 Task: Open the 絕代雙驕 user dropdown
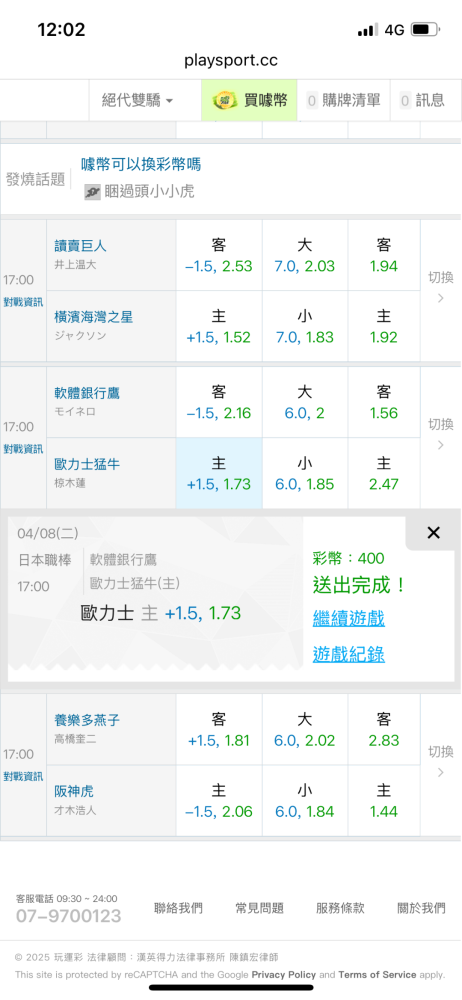click(138, 100)
